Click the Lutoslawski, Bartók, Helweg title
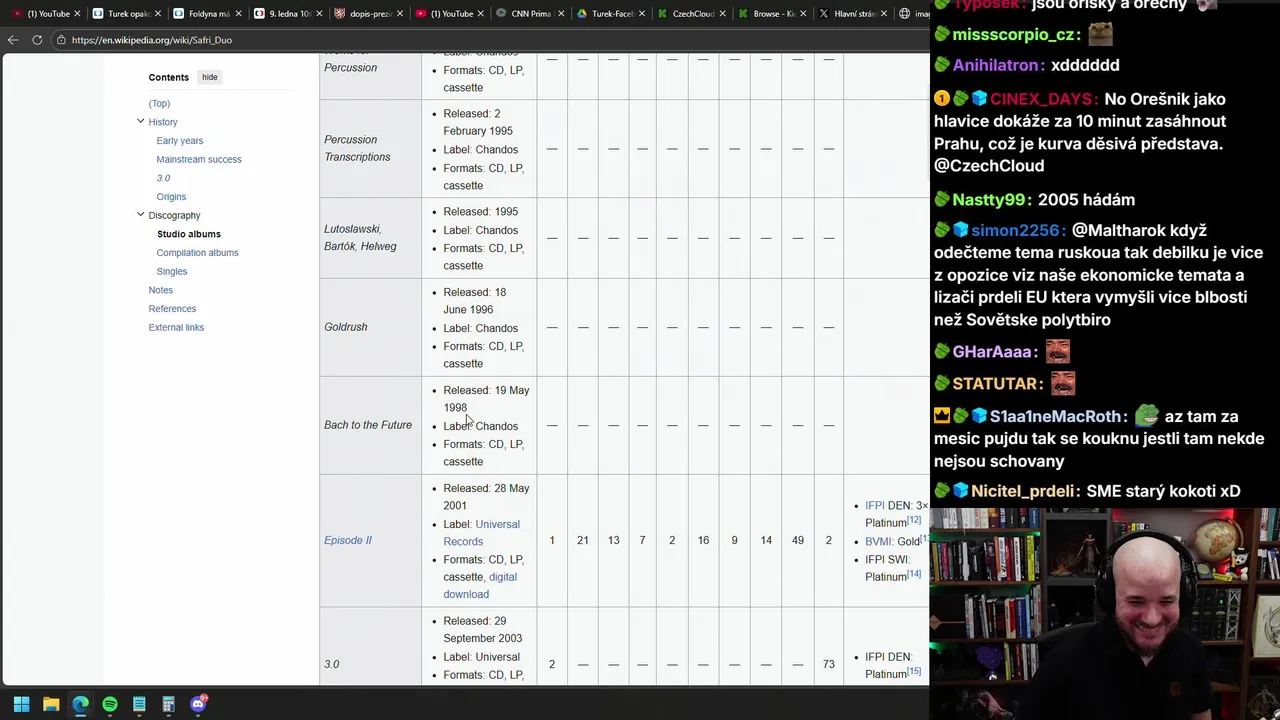The height and width of the screenshot is (720, 1280). pyautogui.click(x=360, y=238)
